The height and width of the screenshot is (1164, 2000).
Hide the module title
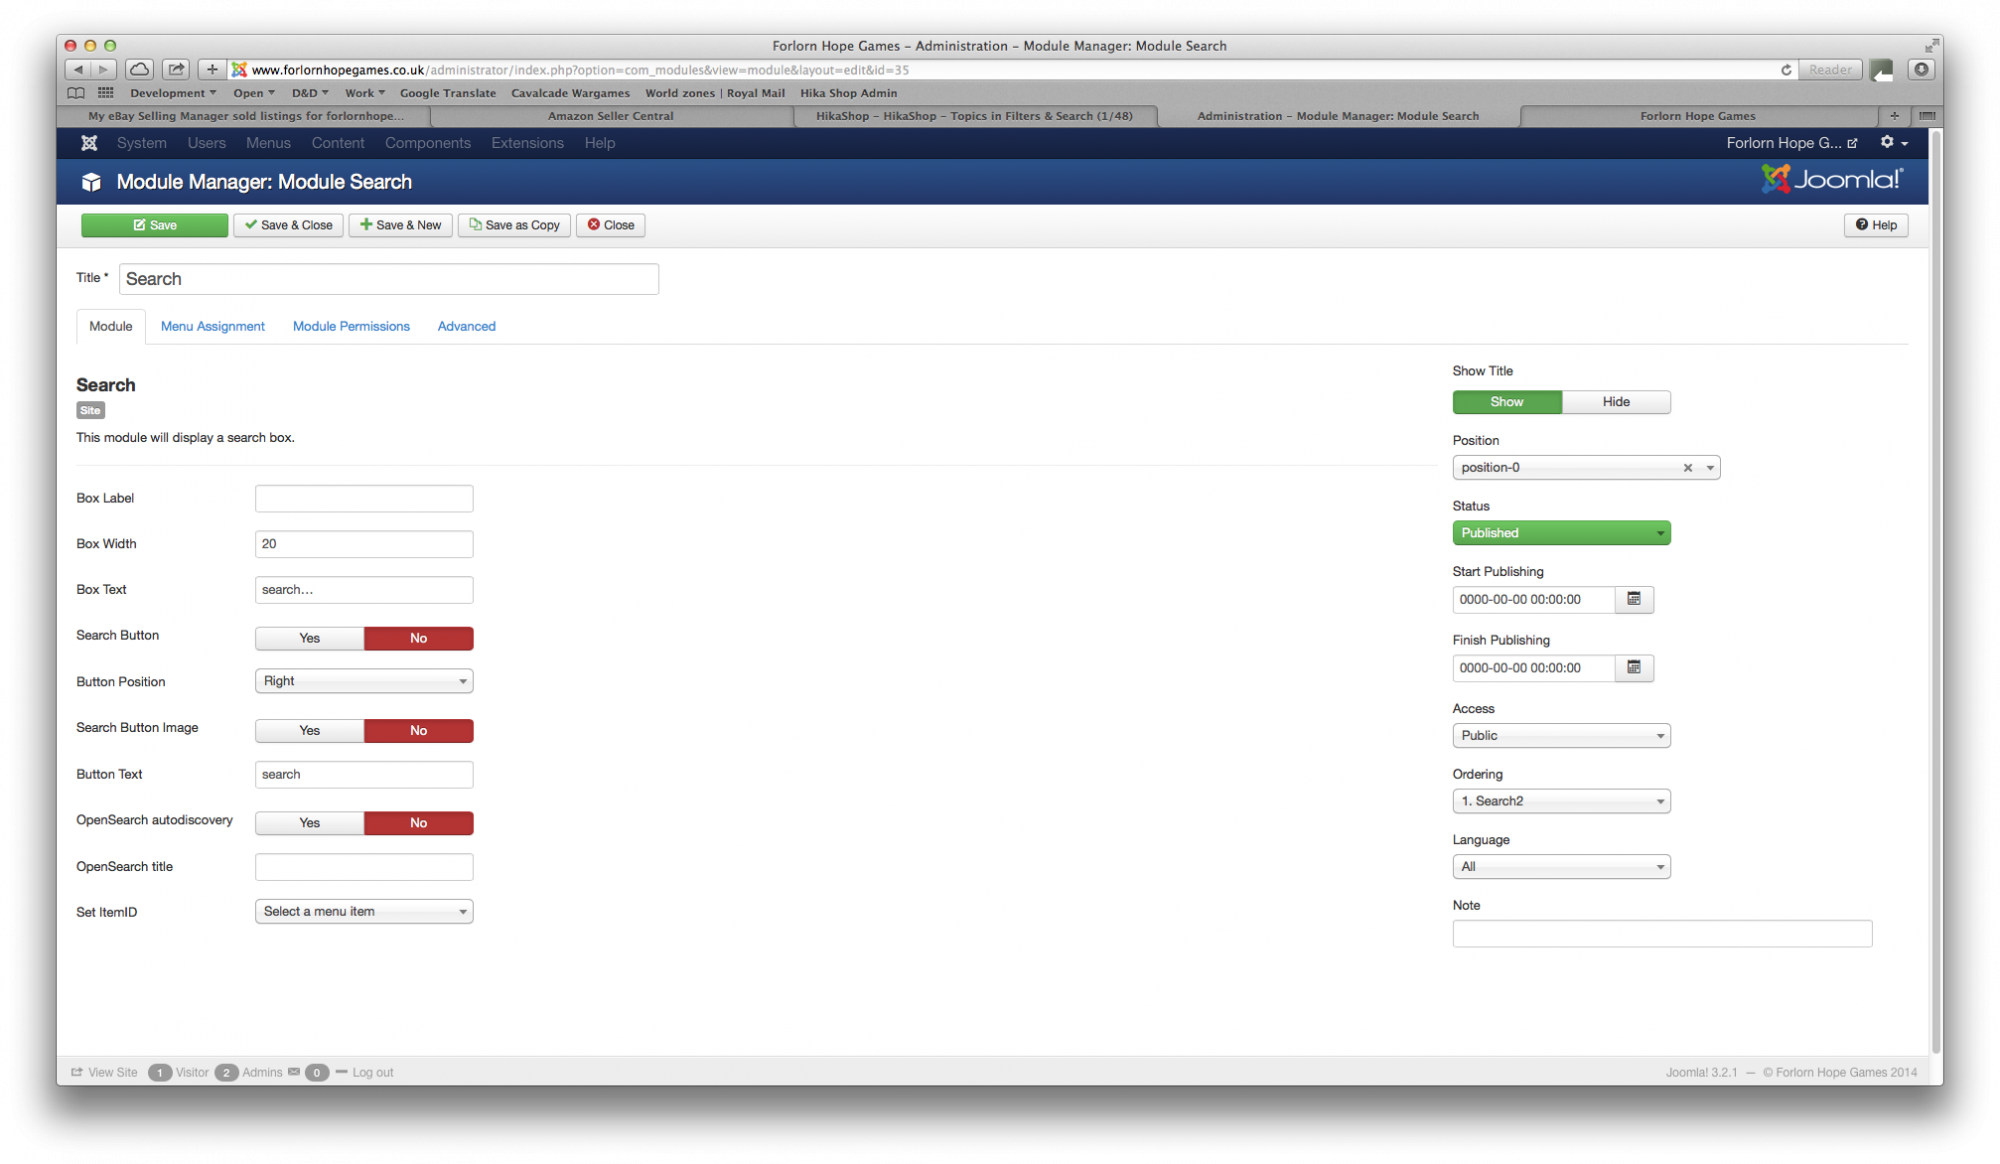pos(1615,402)
